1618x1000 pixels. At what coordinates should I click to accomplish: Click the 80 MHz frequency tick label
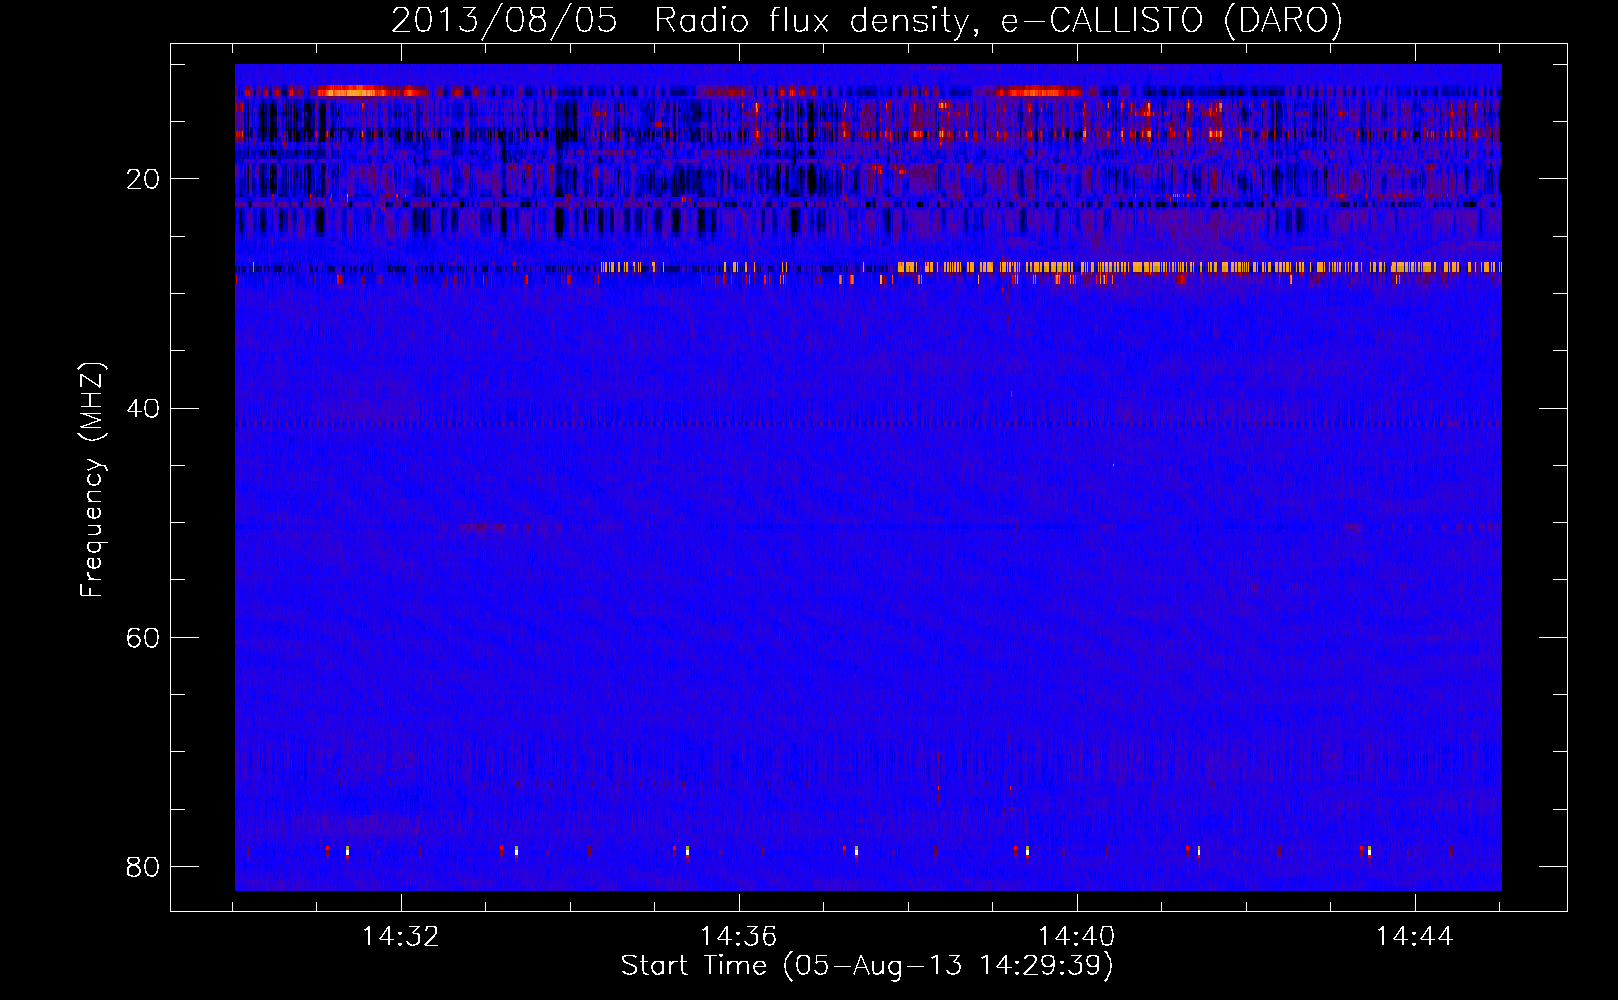[x=143, y=866]
